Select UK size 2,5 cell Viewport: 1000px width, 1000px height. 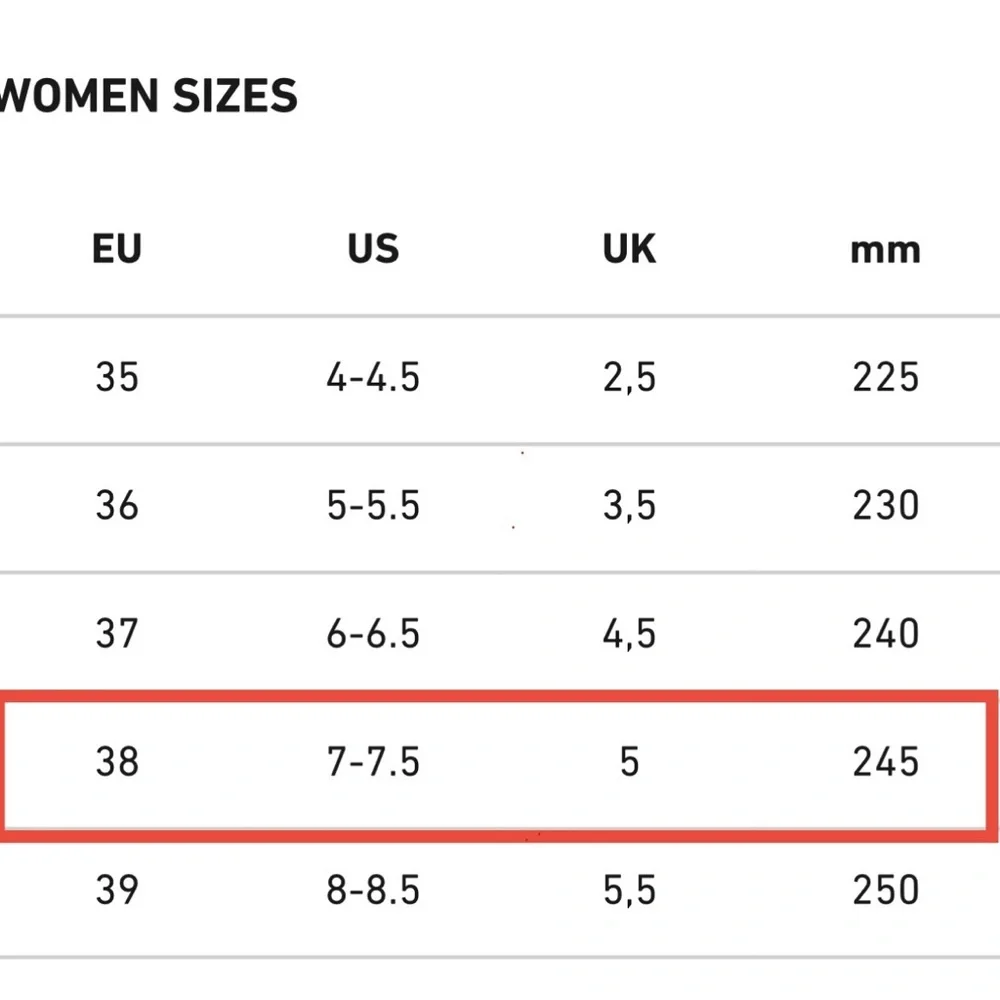[629, 378]
